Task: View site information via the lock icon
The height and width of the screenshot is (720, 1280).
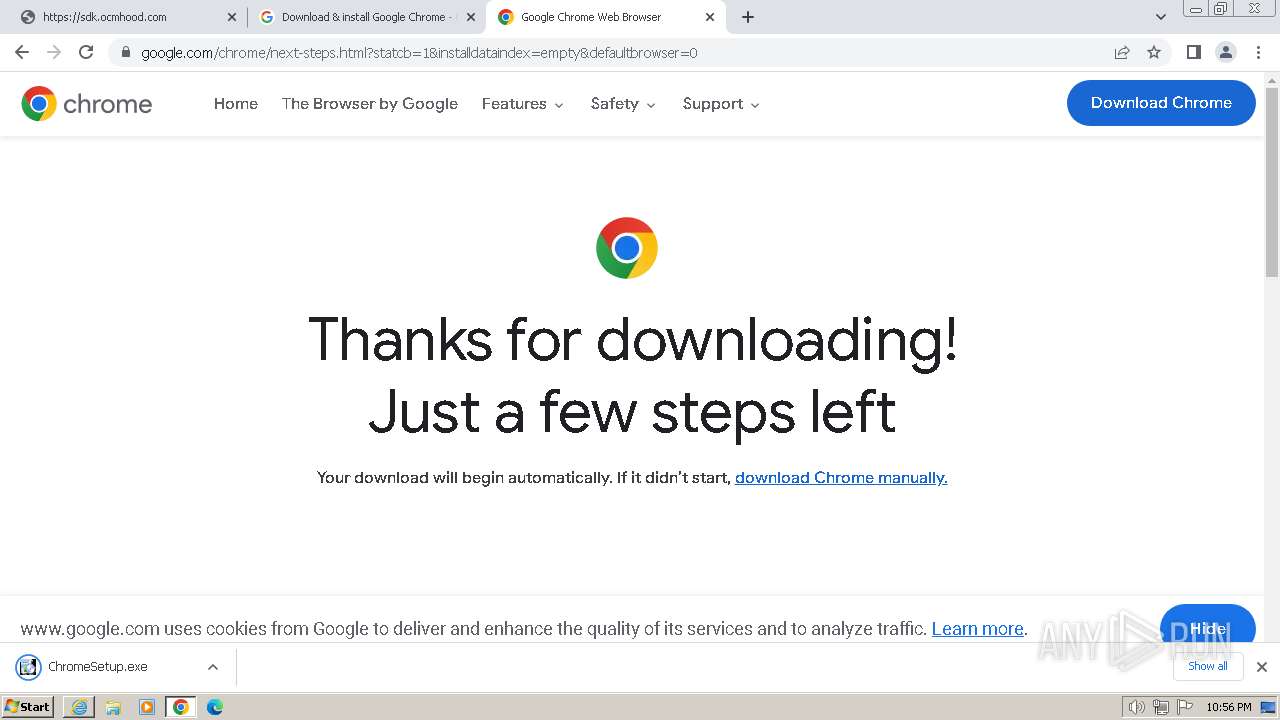Action: point(125,52)
